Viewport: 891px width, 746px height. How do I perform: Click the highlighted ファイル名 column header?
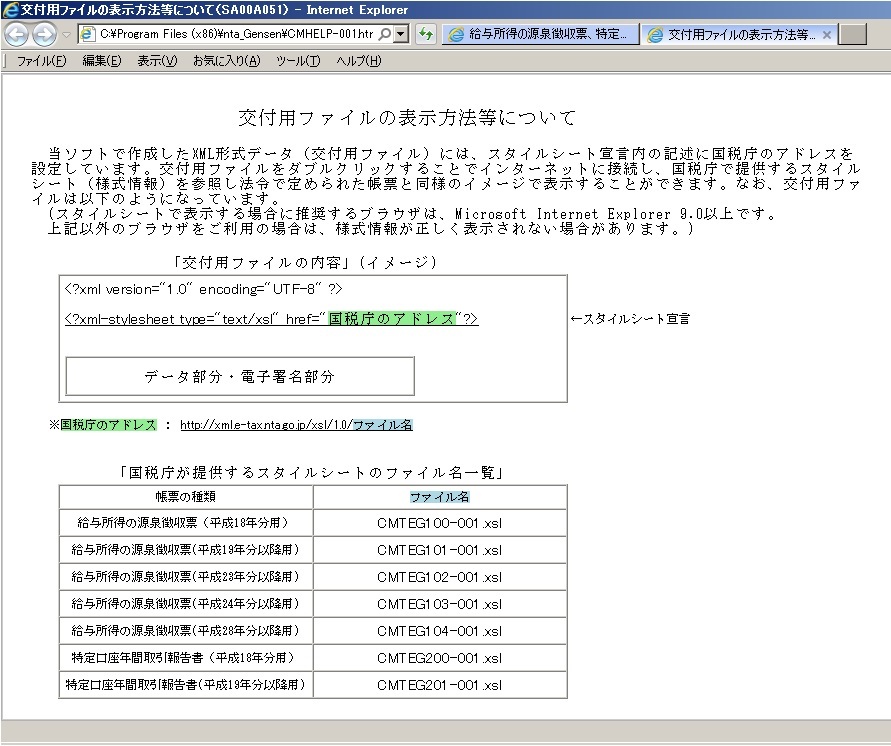coord(439,497)
